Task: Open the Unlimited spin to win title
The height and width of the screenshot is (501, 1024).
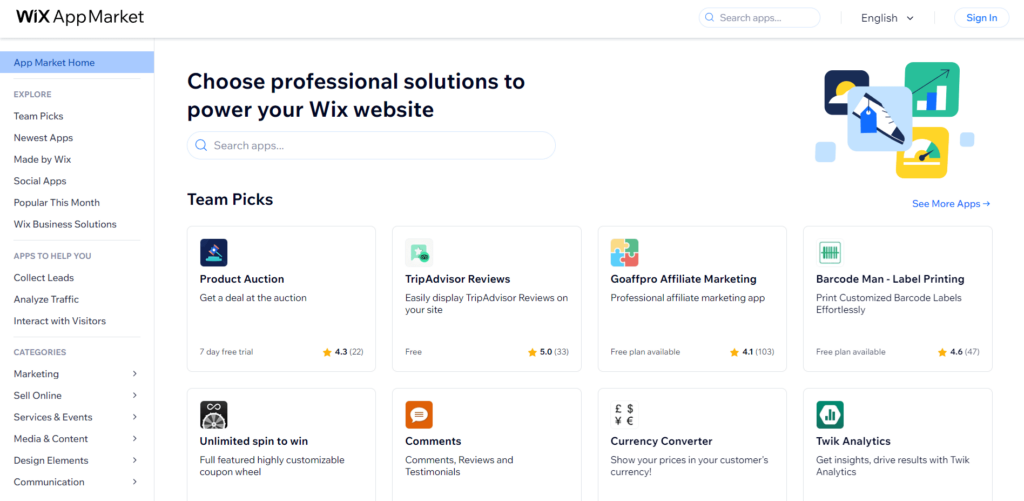Action: point(254,441)
